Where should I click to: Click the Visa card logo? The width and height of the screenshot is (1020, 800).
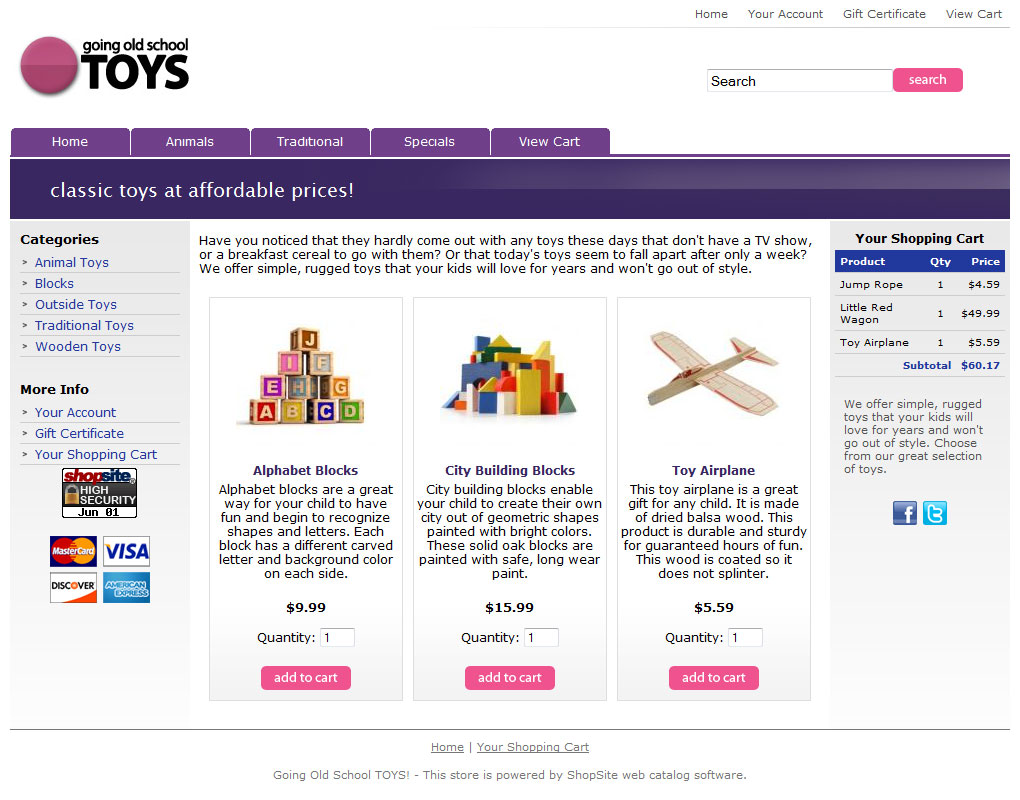126,552
